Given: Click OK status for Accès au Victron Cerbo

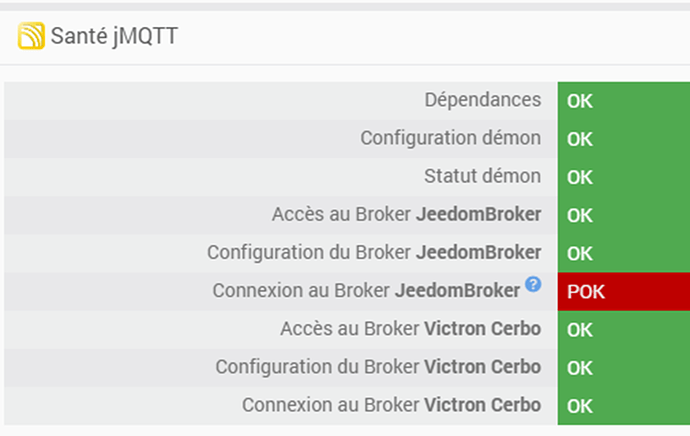Looking at the screenshot, I should point(580,330).
